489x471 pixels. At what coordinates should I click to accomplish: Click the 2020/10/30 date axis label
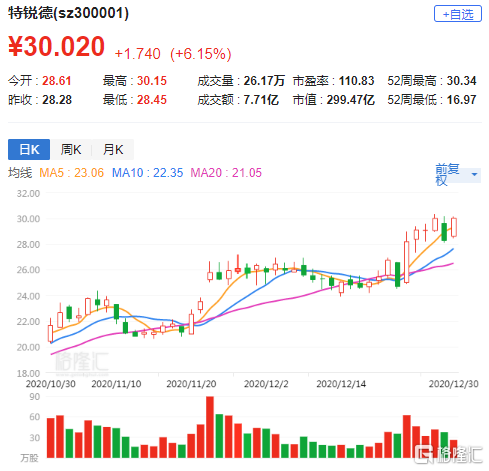(x=51, y=384)
